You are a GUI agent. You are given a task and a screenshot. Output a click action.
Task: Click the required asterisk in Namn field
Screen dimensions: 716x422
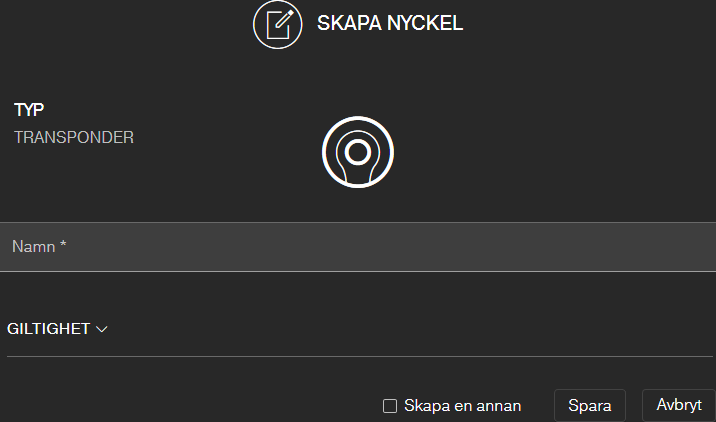[x=63, y=244]
